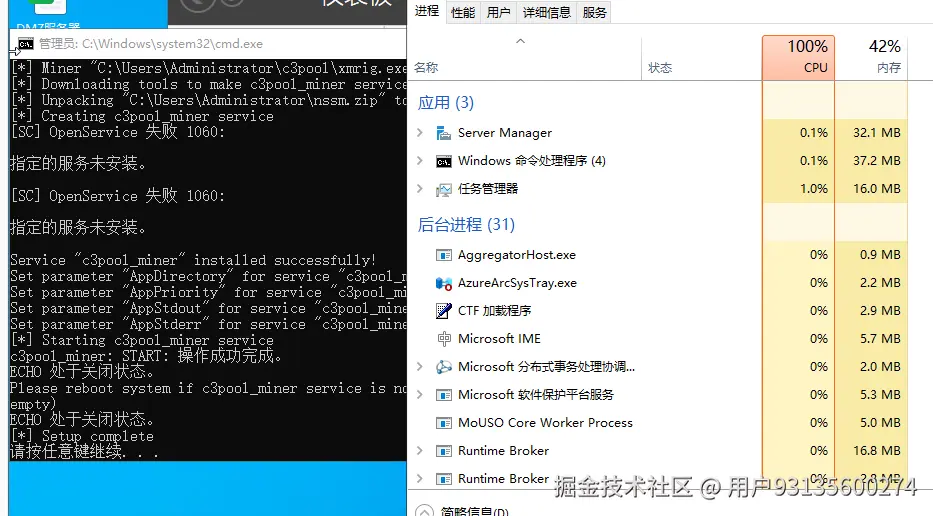Click the Microsoft distributed transaction coordinator icon

pyautogui.click(x=444, y=367)
